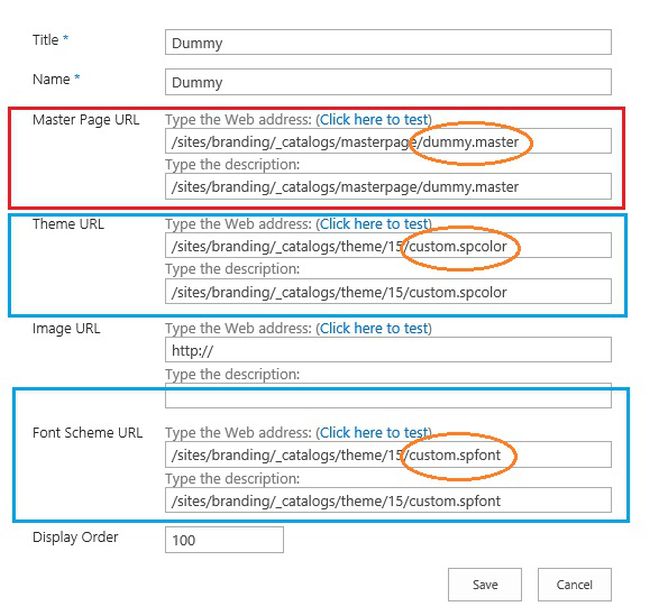
Task: Click the Font Scheme URL description field
Action: pyautogui.click(x=387, y=500)
